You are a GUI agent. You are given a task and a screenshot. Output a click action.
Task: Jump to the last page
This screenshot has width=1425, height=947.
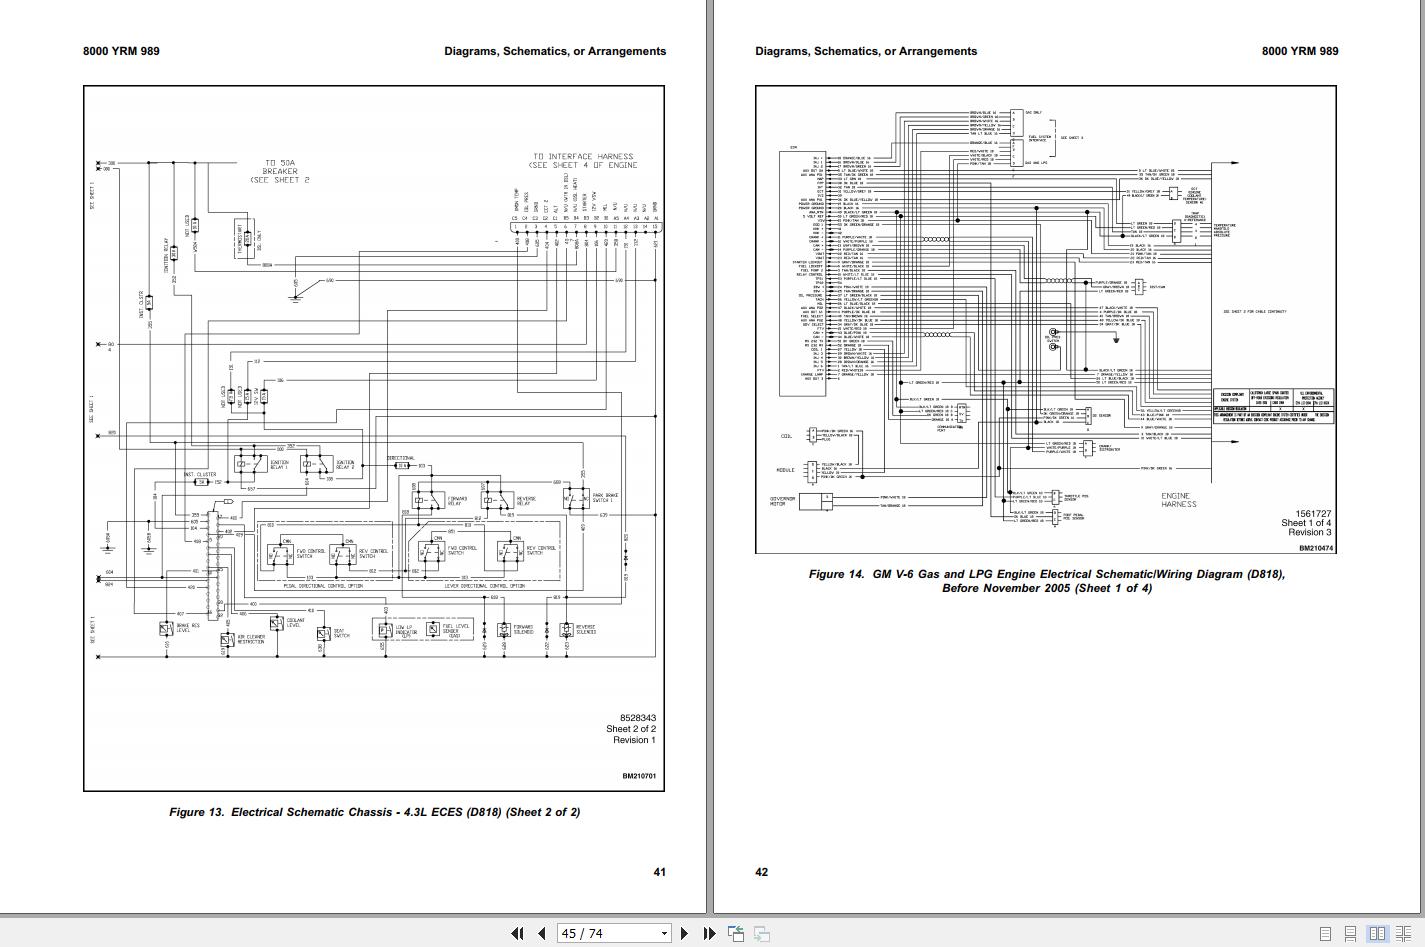(709, 933)
